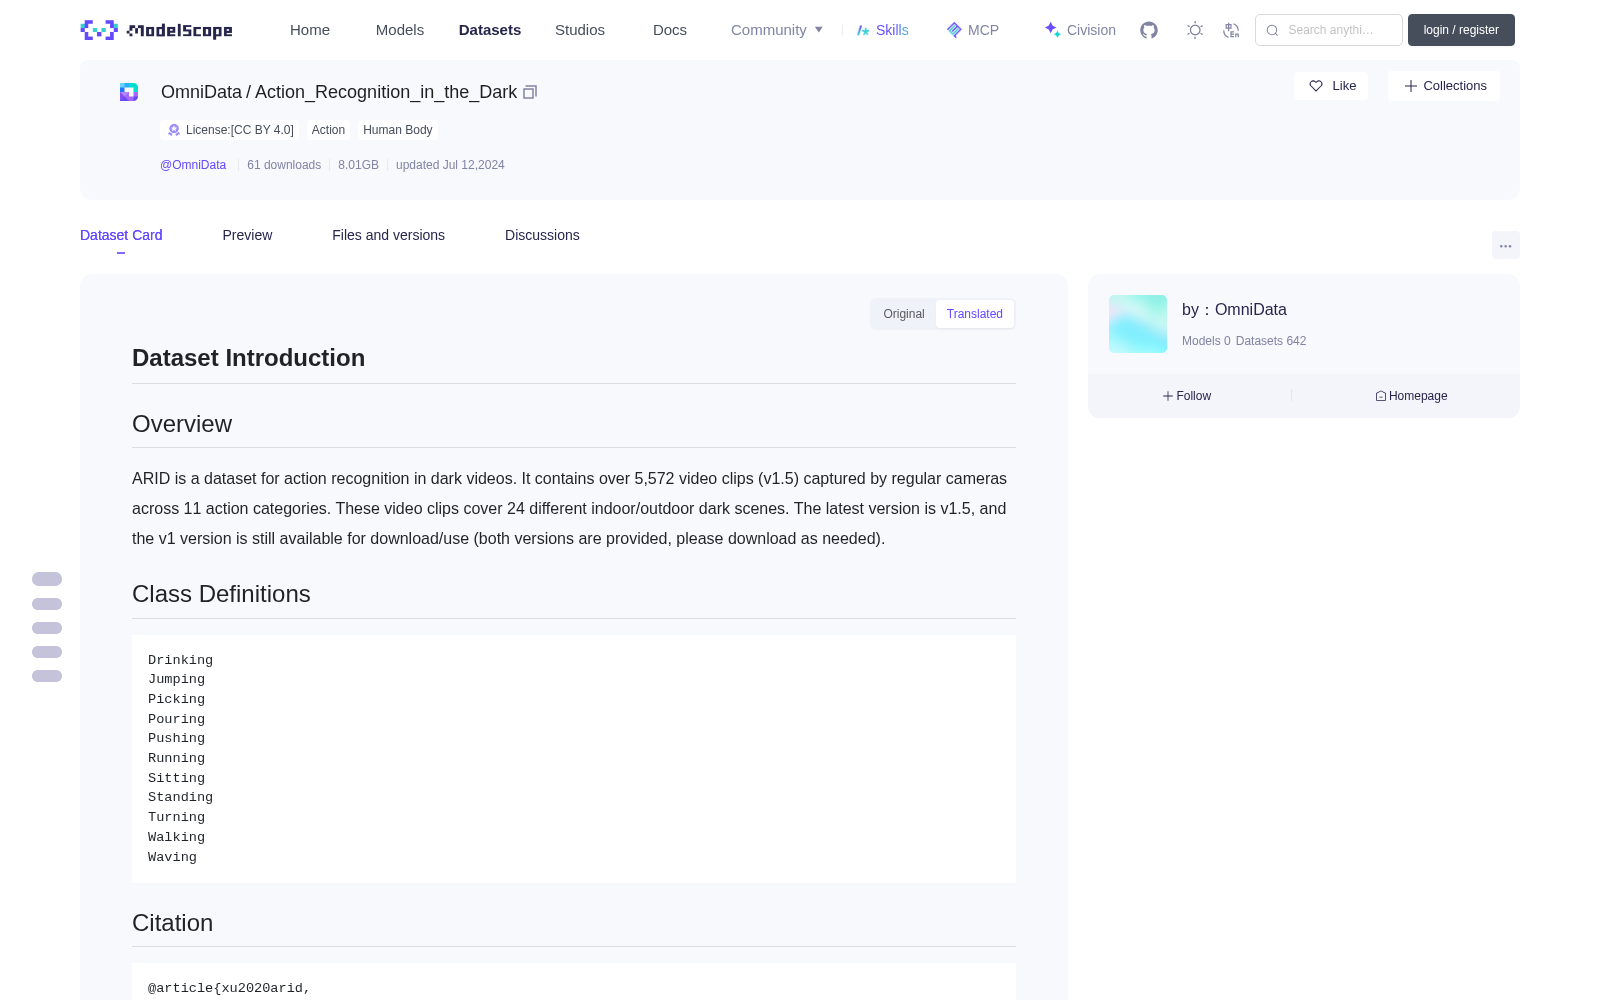The height and width of the screenshot is (1000, 1600).
Task: Click the "Turning" class line
Action: click(176, 817)
